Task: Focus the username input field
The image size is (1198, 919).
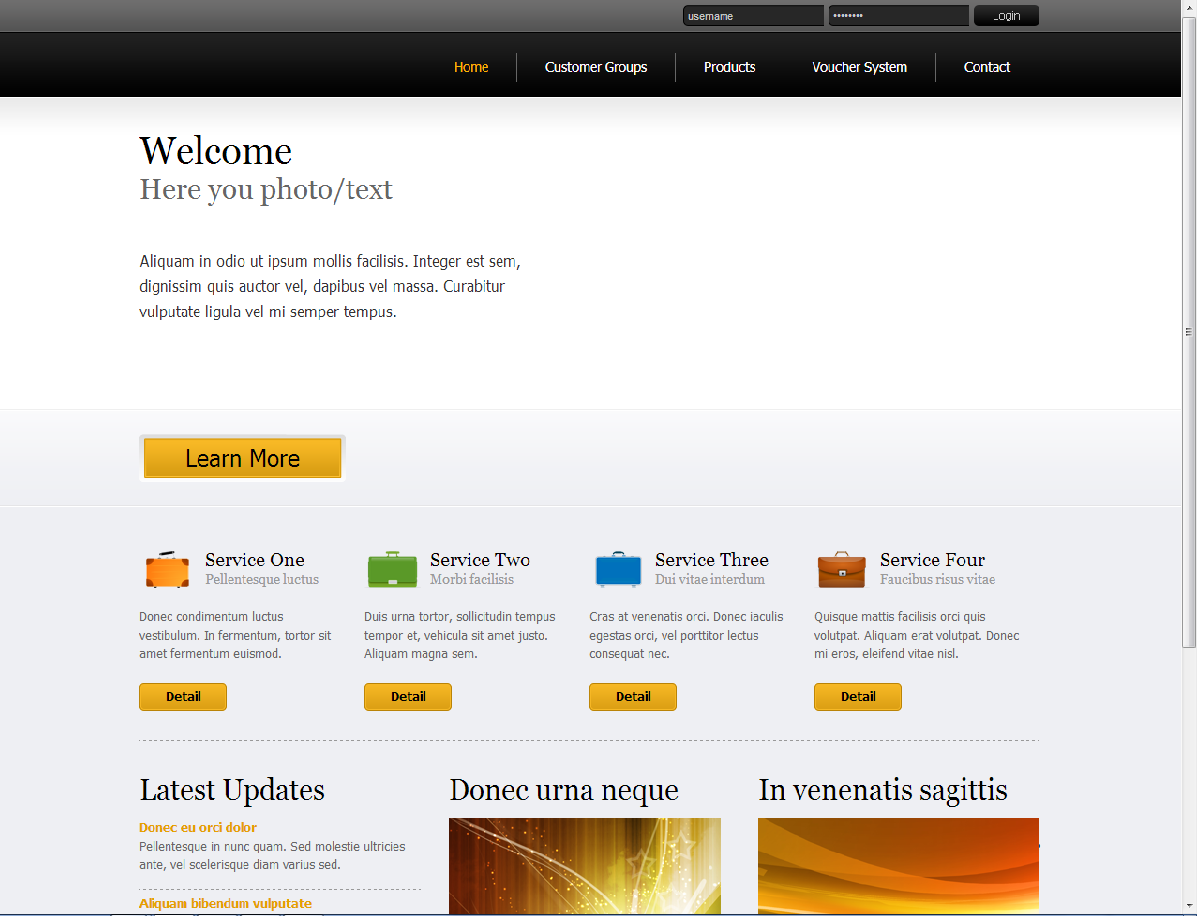Action: (x=752, y=16)
